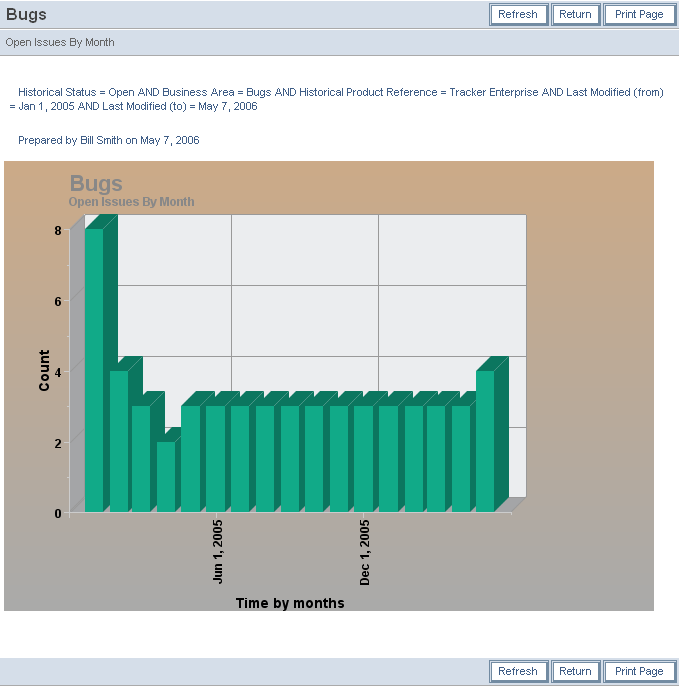Viewport: 679px width, 690px height.
Task: Click the 8 tick label on y-axis
Action: [58, 230]
